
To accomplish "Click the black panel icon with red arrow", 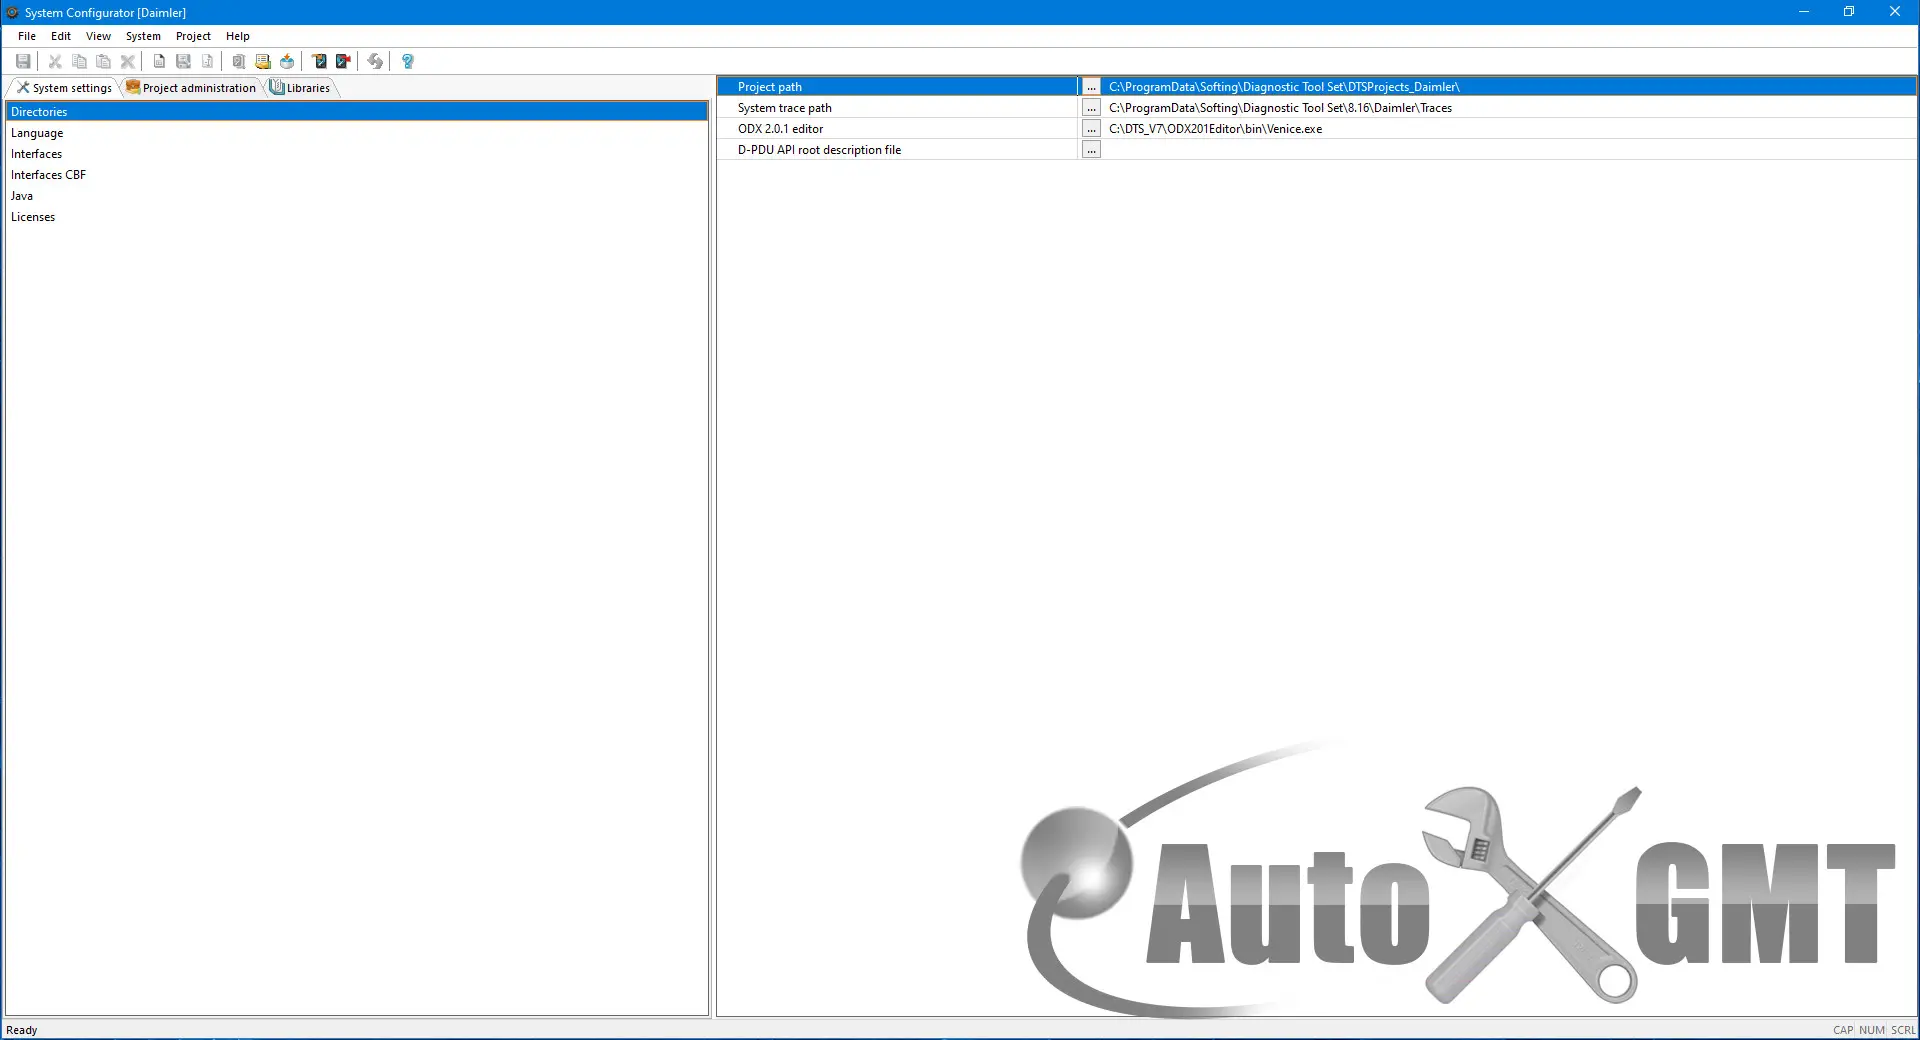I will (x=343, y=61).
